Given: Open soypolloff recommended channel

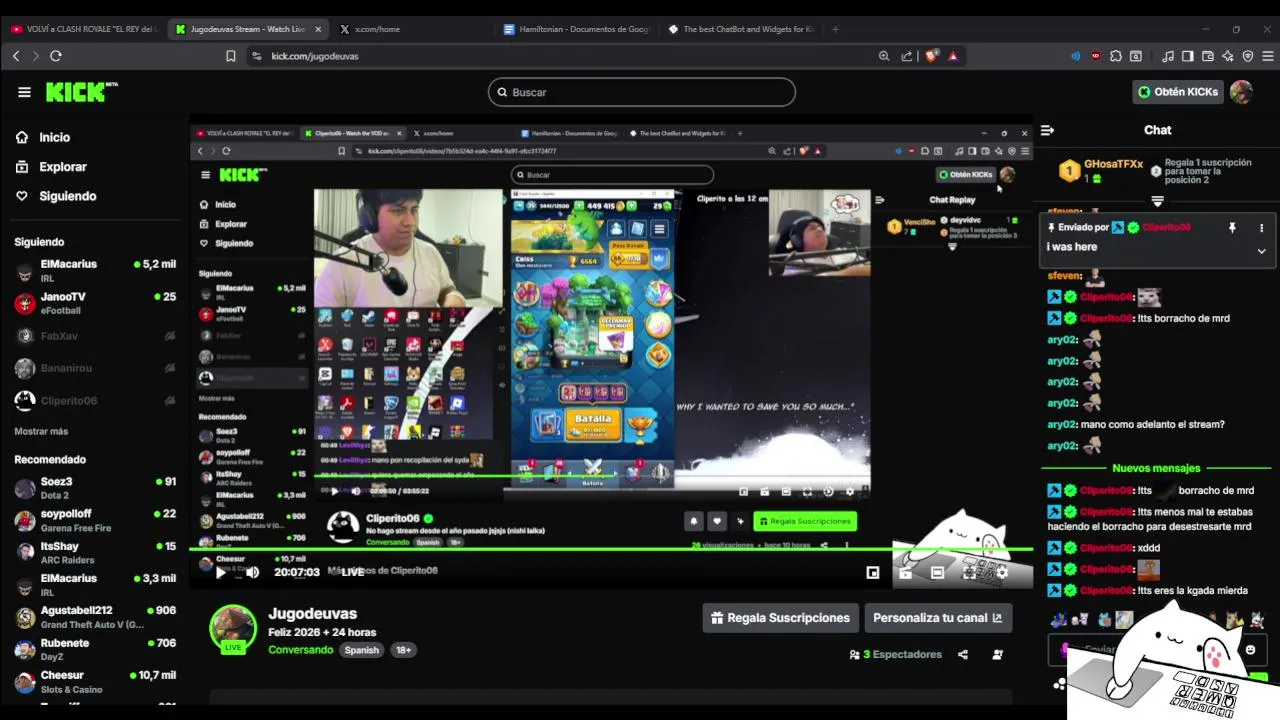Looking at the screenshot, I should [95, 521].
